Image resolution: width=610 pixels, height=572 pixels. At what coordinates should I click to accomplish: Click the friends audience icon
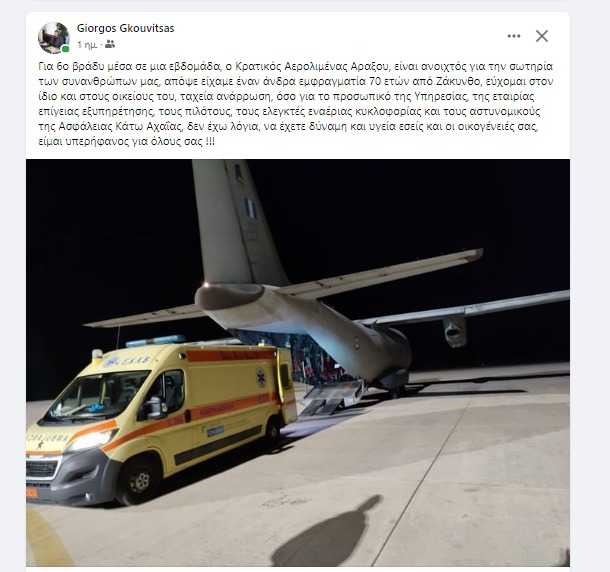pyautogui.click(x=110, y=44)
